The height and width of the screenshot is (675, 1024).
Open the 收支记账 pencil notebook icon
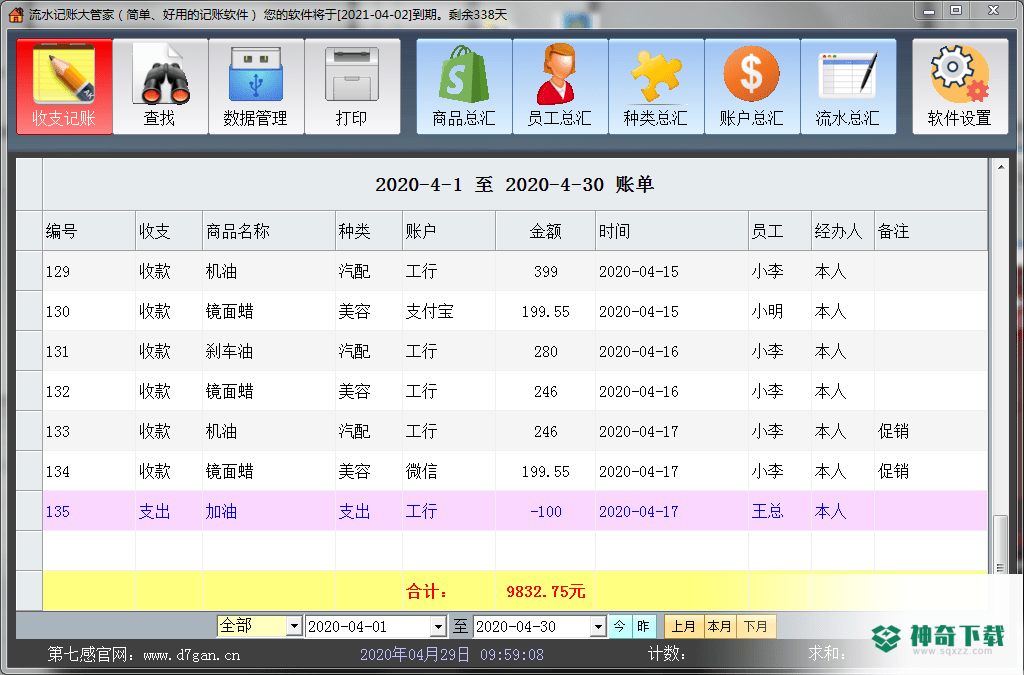tap(64, 86)
